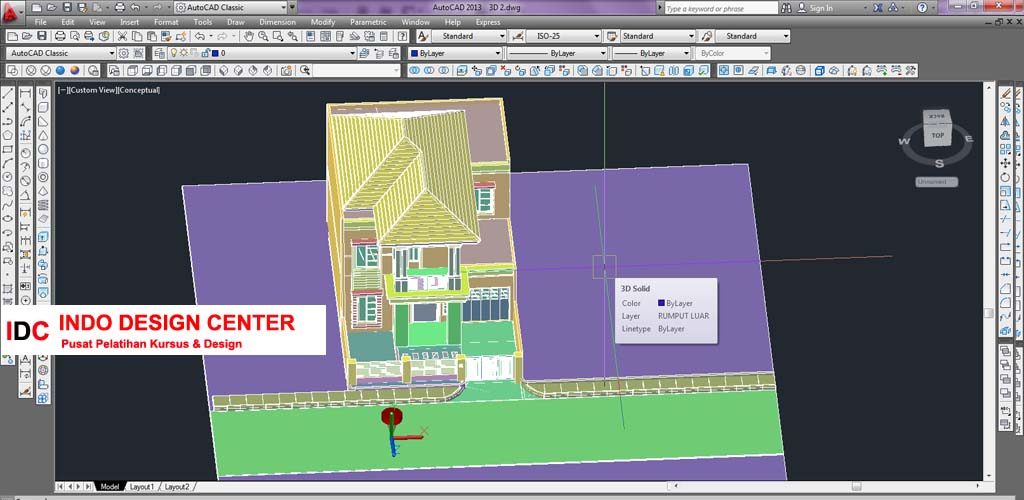1024x500 pixels.
Task: Click S compass direction on ViewCube
Action: pyautogui.click(x=939, y=163)
